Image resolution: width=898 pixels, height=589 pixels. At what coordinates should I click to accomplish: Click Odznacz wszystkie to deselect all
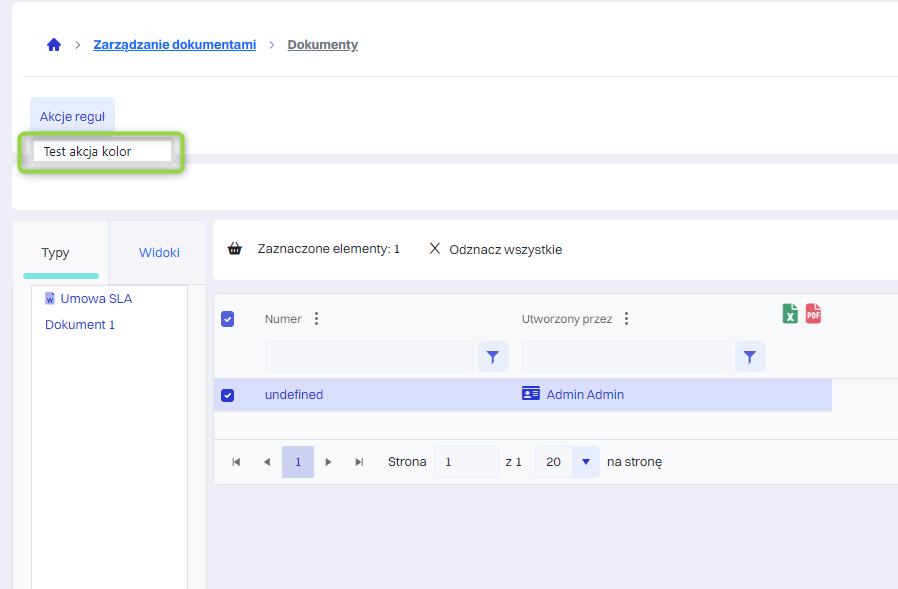(x=496, y=249)
